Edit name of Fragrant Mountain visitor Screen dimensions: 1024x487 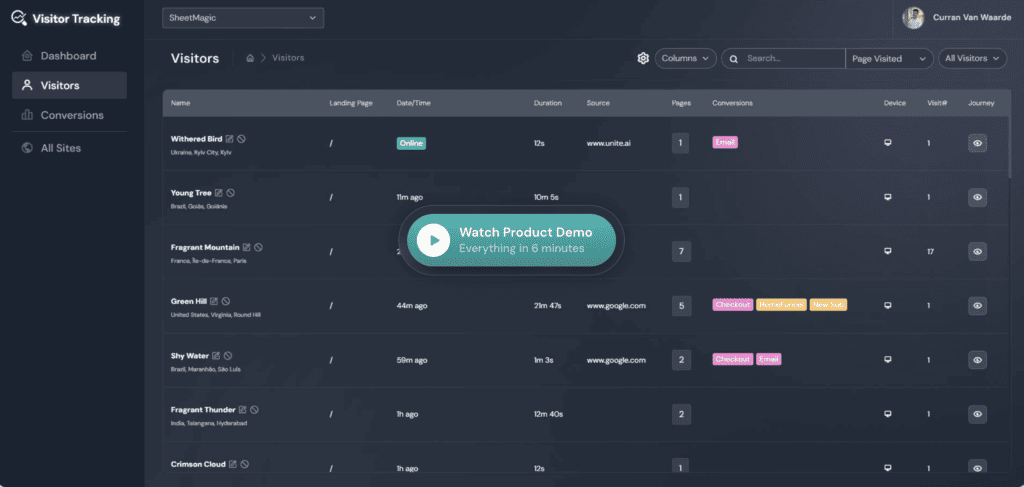point(246,247)
